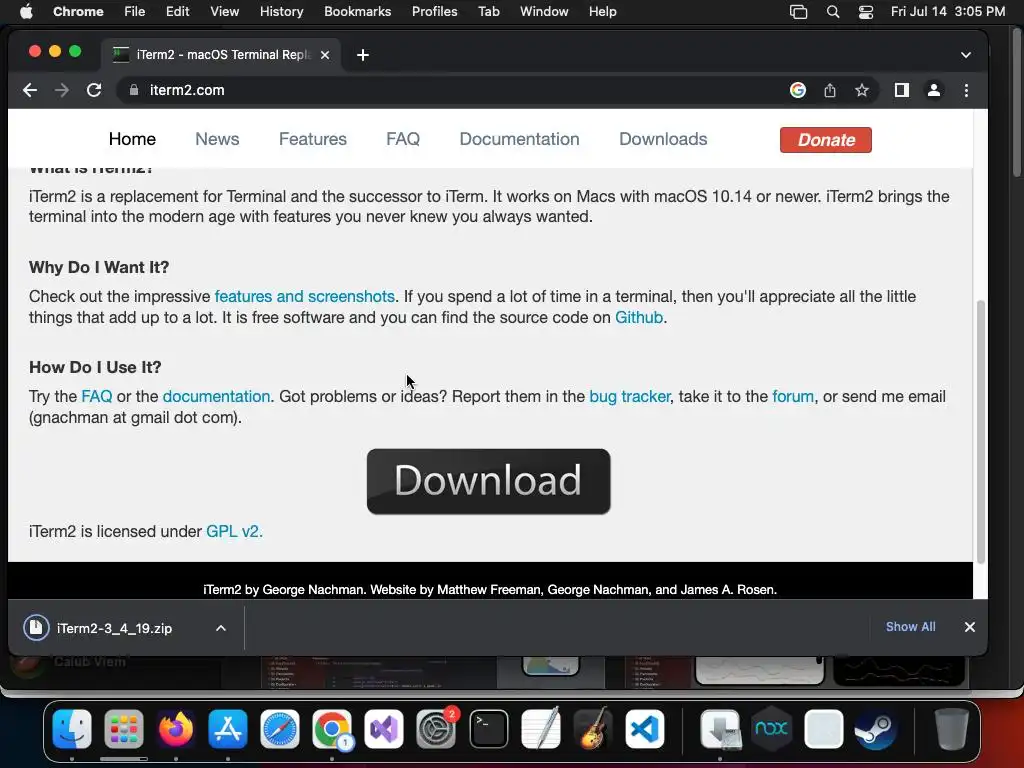Open the Downloads nav link
Image resolution: width=1024 pixels, height=768 pixels.
coord(664,139)
